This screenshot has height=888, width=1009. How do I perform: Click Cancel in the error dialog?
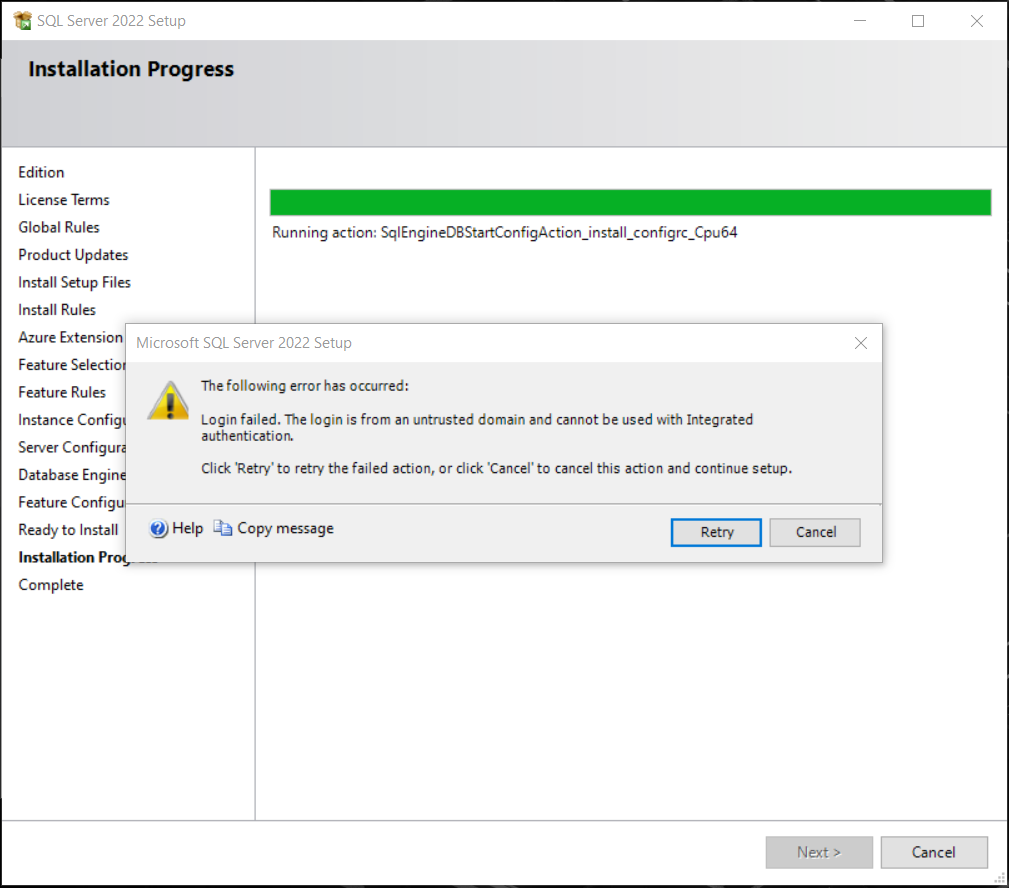(x=815, y=532)
